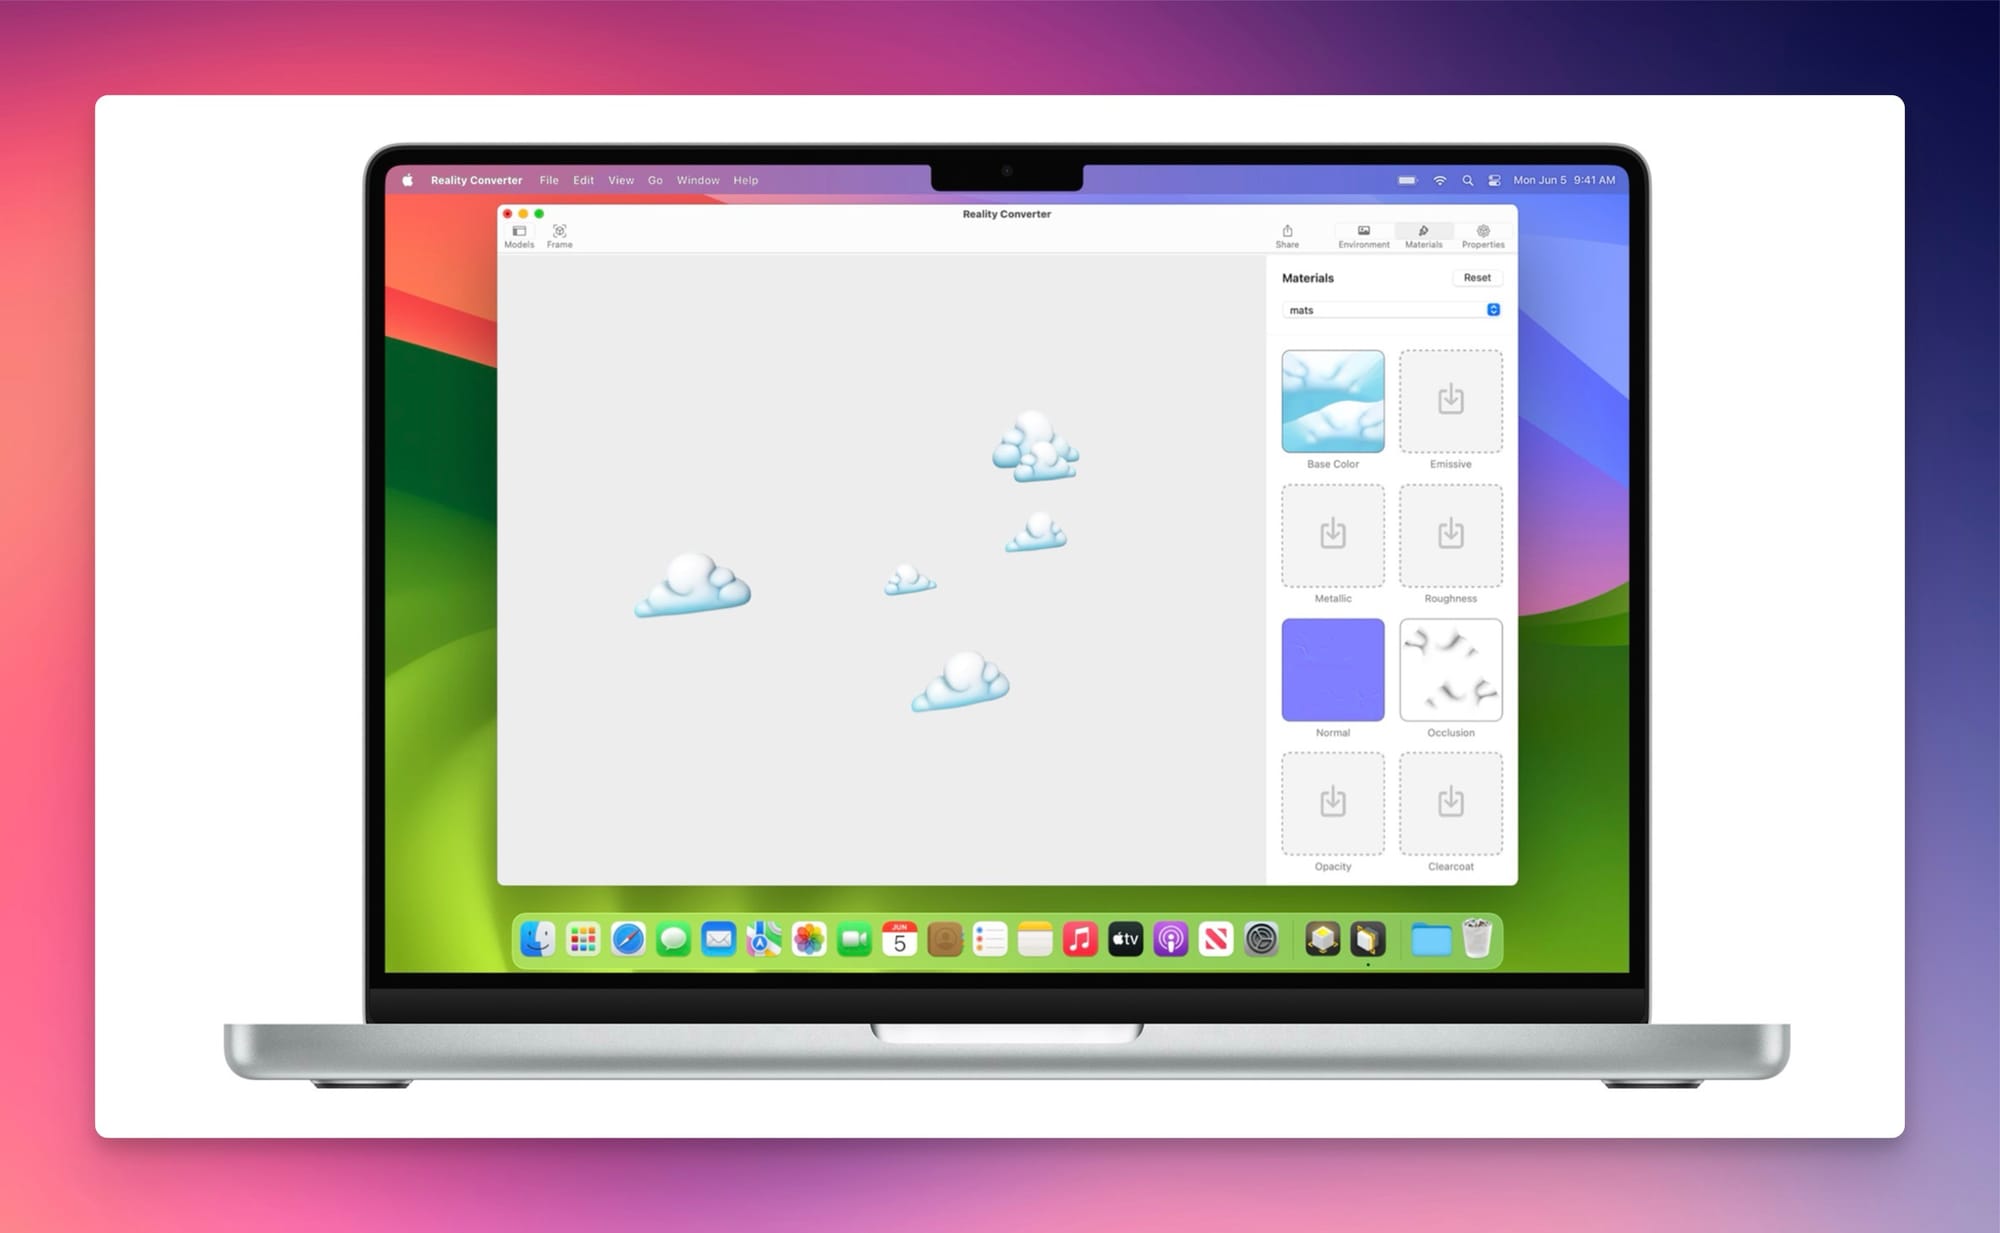Click the purple Normal map swatch
Viewport: 2000px width, 1233px height.
[x=1332, y=669]
